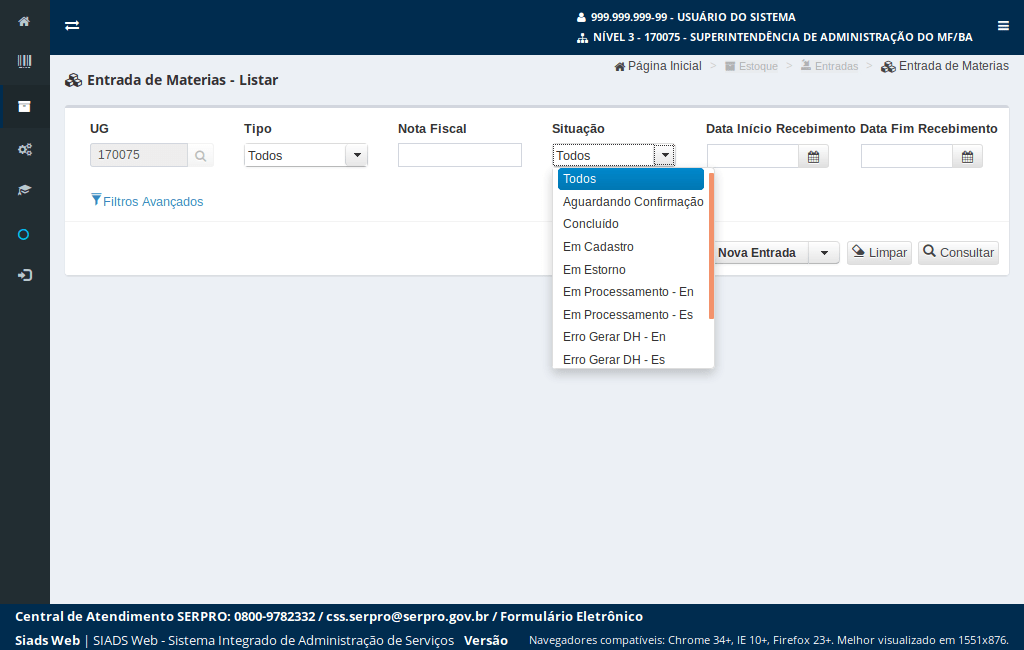Open calendar for Data Início Recebimento
The height and width of the screenshot is (650, 1024).
(813, 157)
